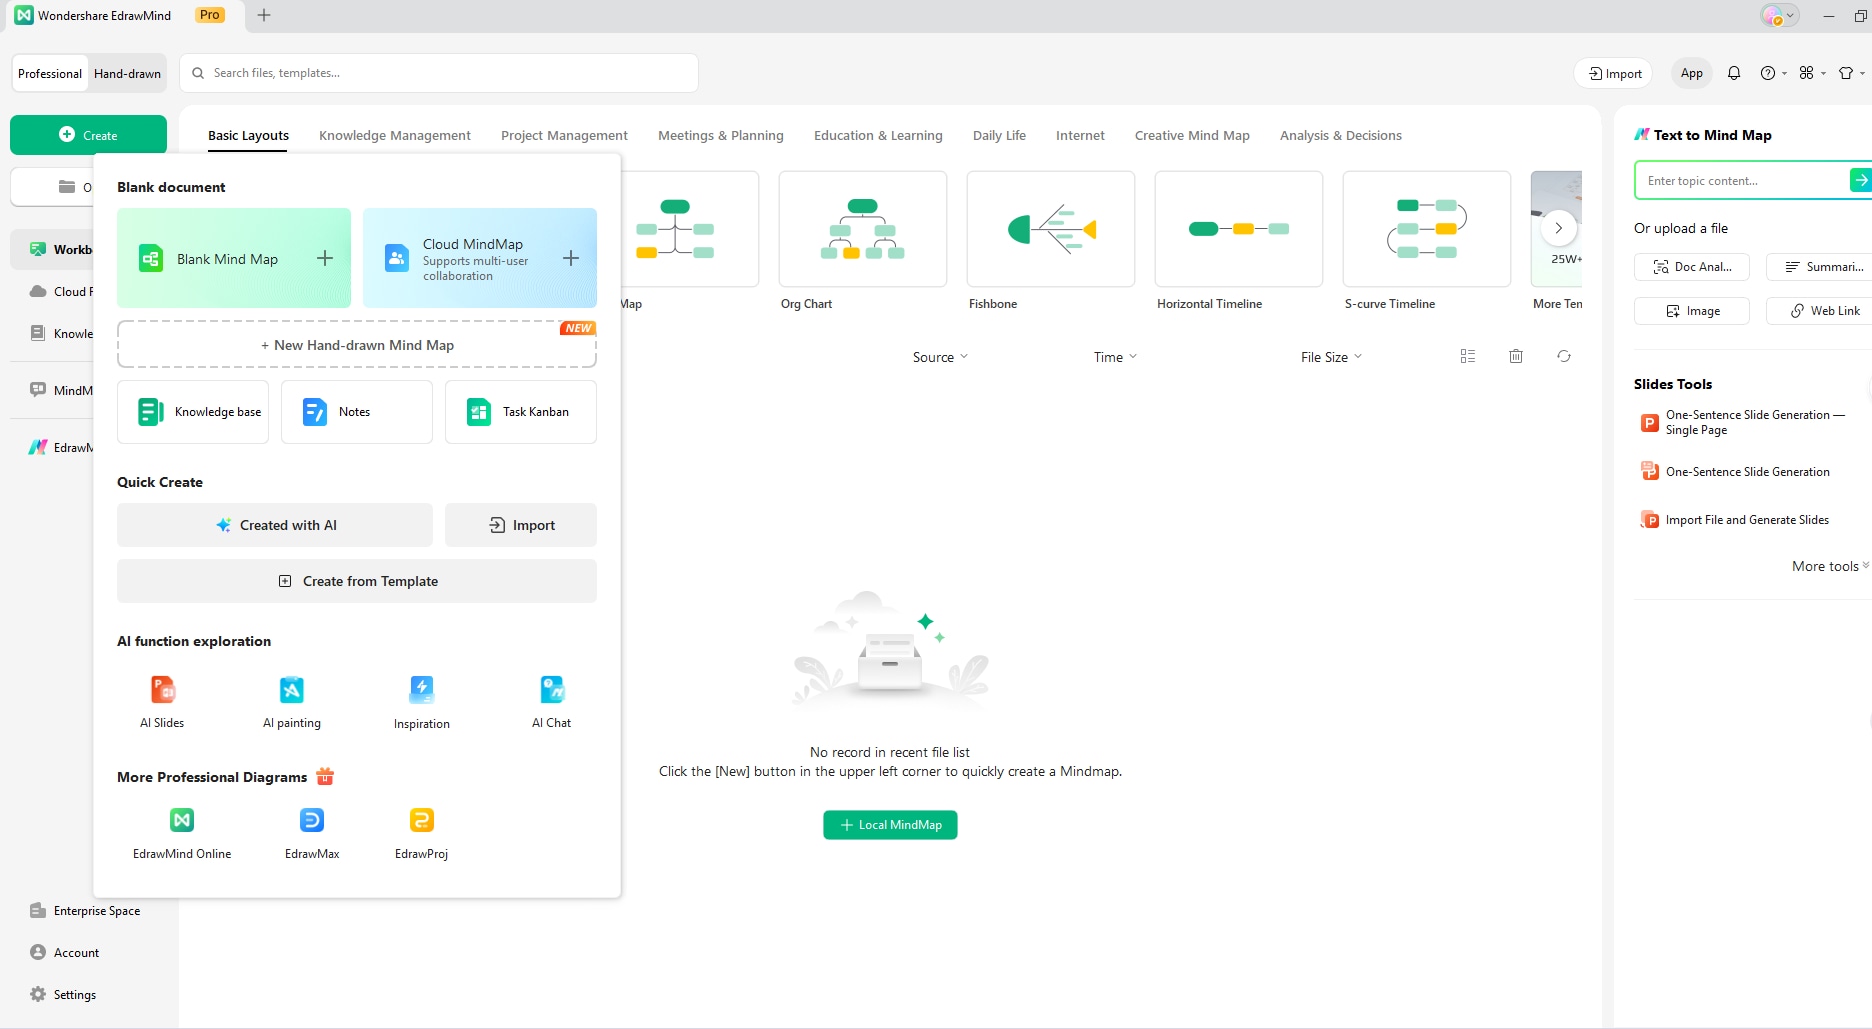Open File Size sort dropdown

[x=1331, y=357]
